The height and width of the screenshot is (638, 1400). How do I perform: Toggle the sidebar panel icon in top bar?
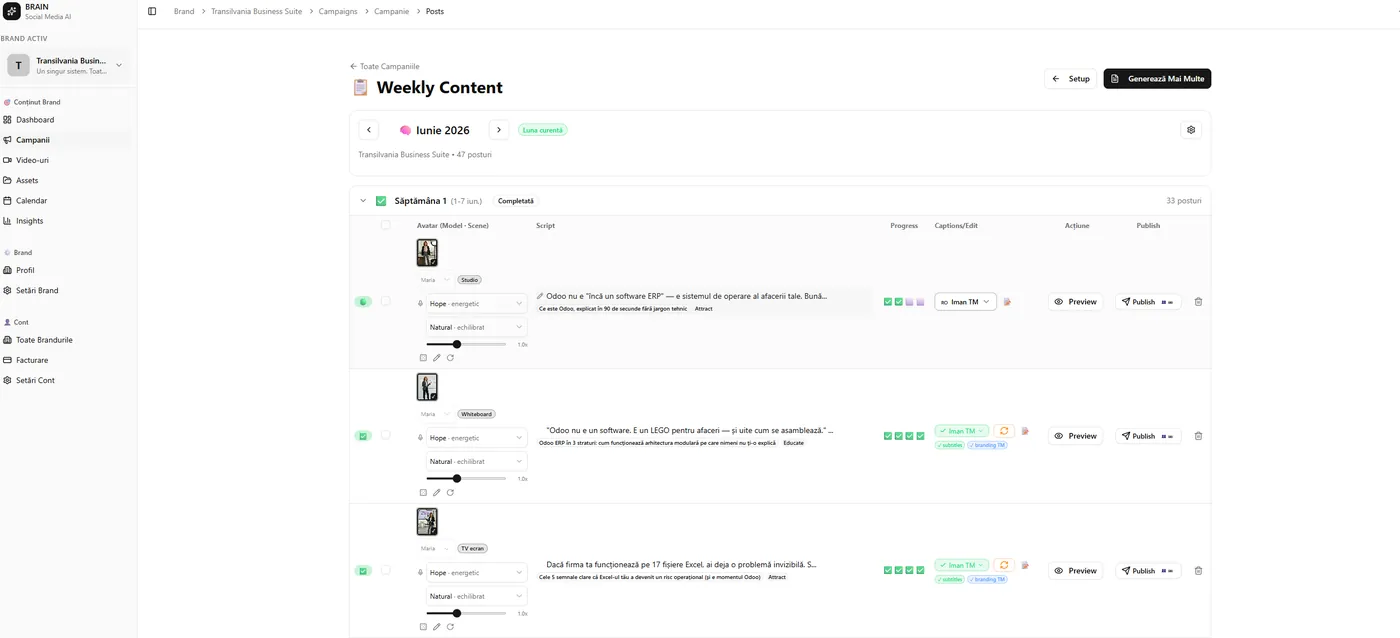152,11
